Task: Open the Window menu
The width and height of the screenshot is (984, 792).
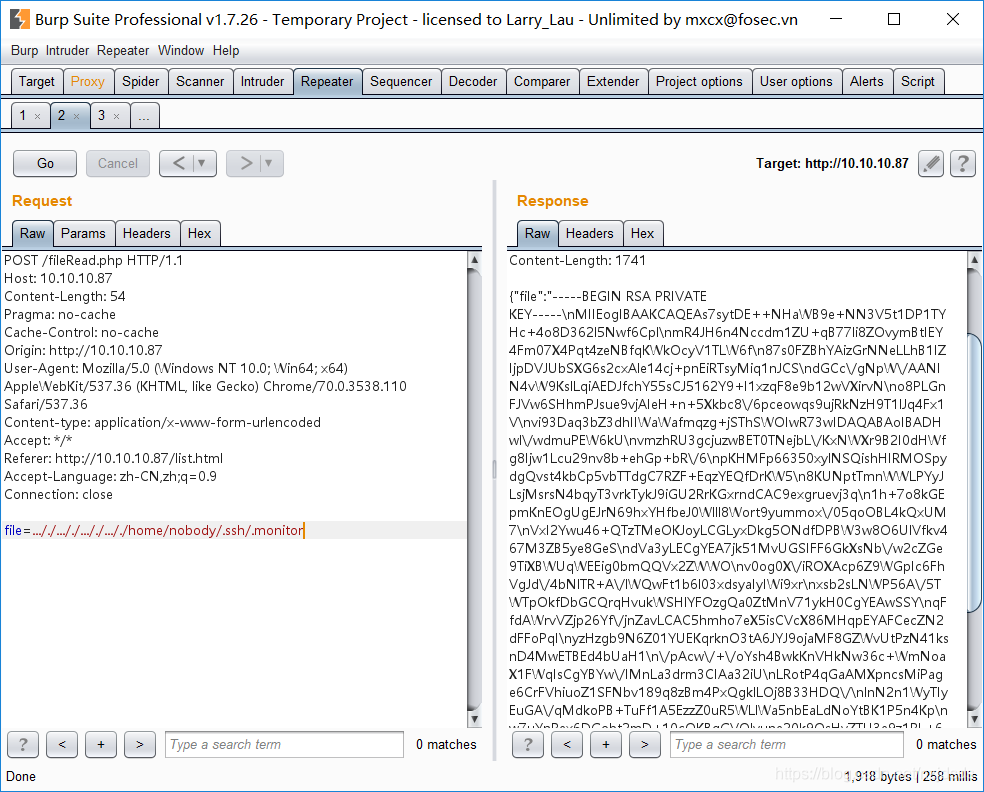Action: (181, 51)
